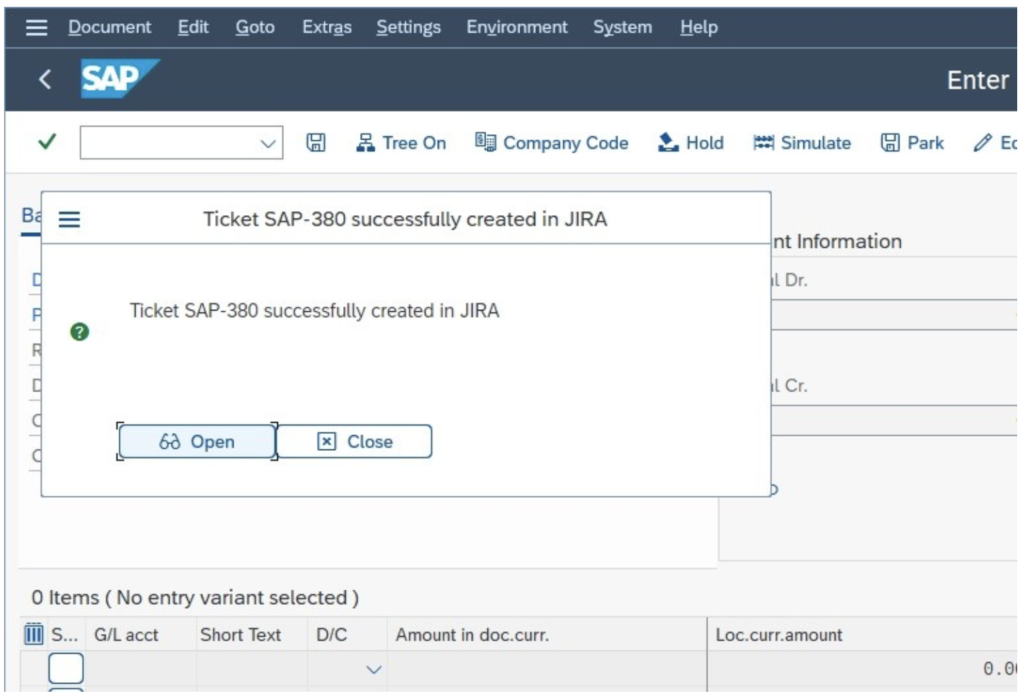Open the Environment menu
This screenshot has width=1024, height=700.
(517, 27)
